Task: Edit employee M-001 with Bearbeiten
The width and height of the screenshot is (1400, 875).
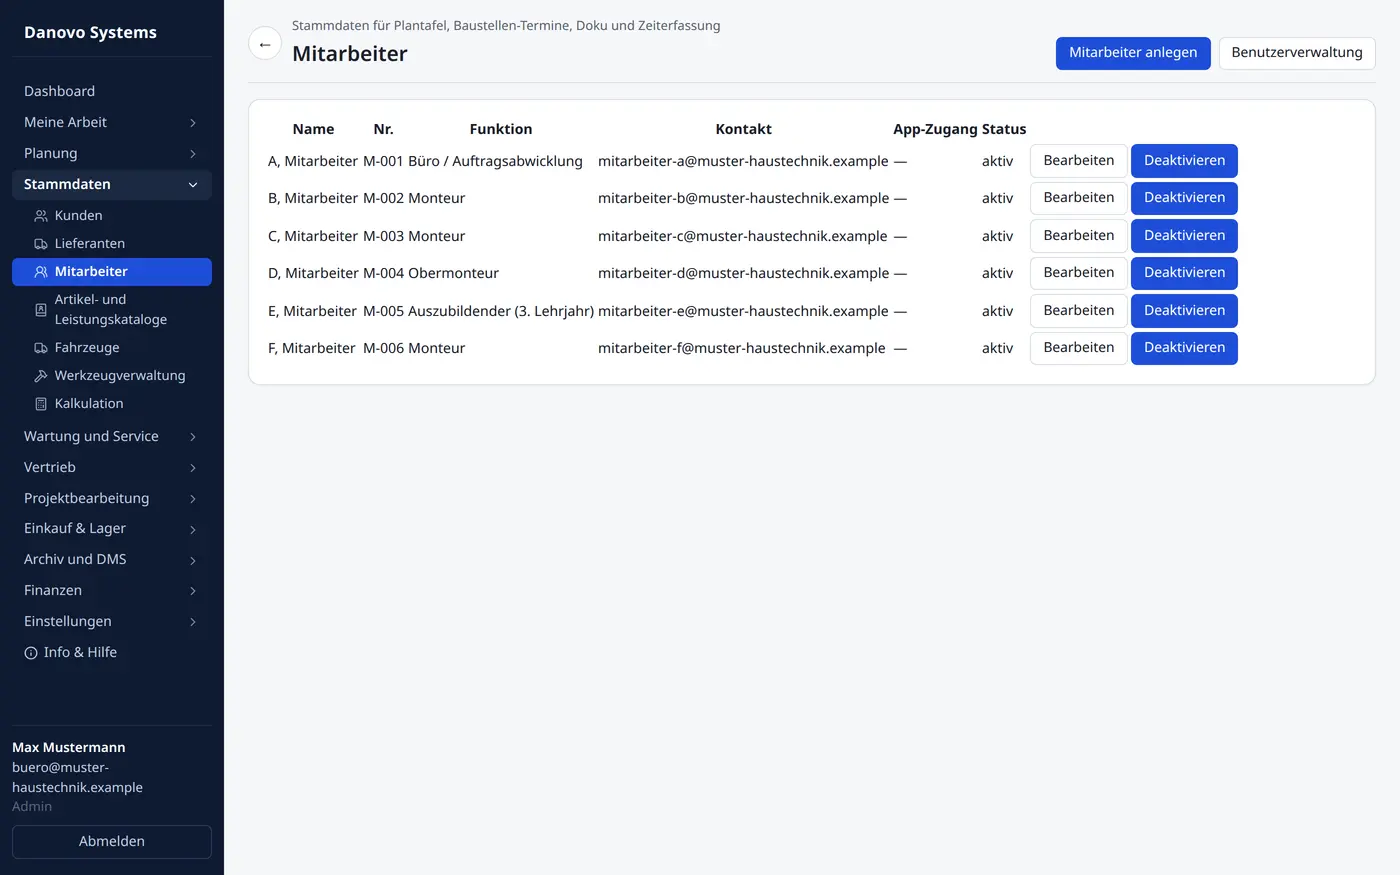Action: pyautogui.click(x=1079, y=161)
